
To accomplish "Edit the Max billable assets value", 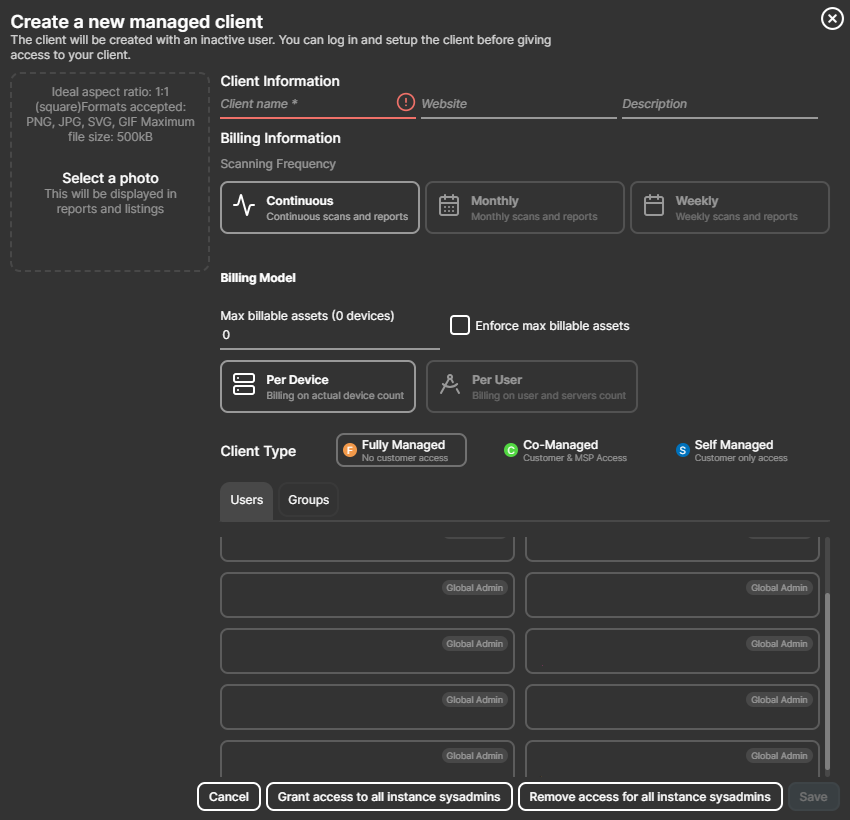I will pyautogui.click(x=330, y=335).
